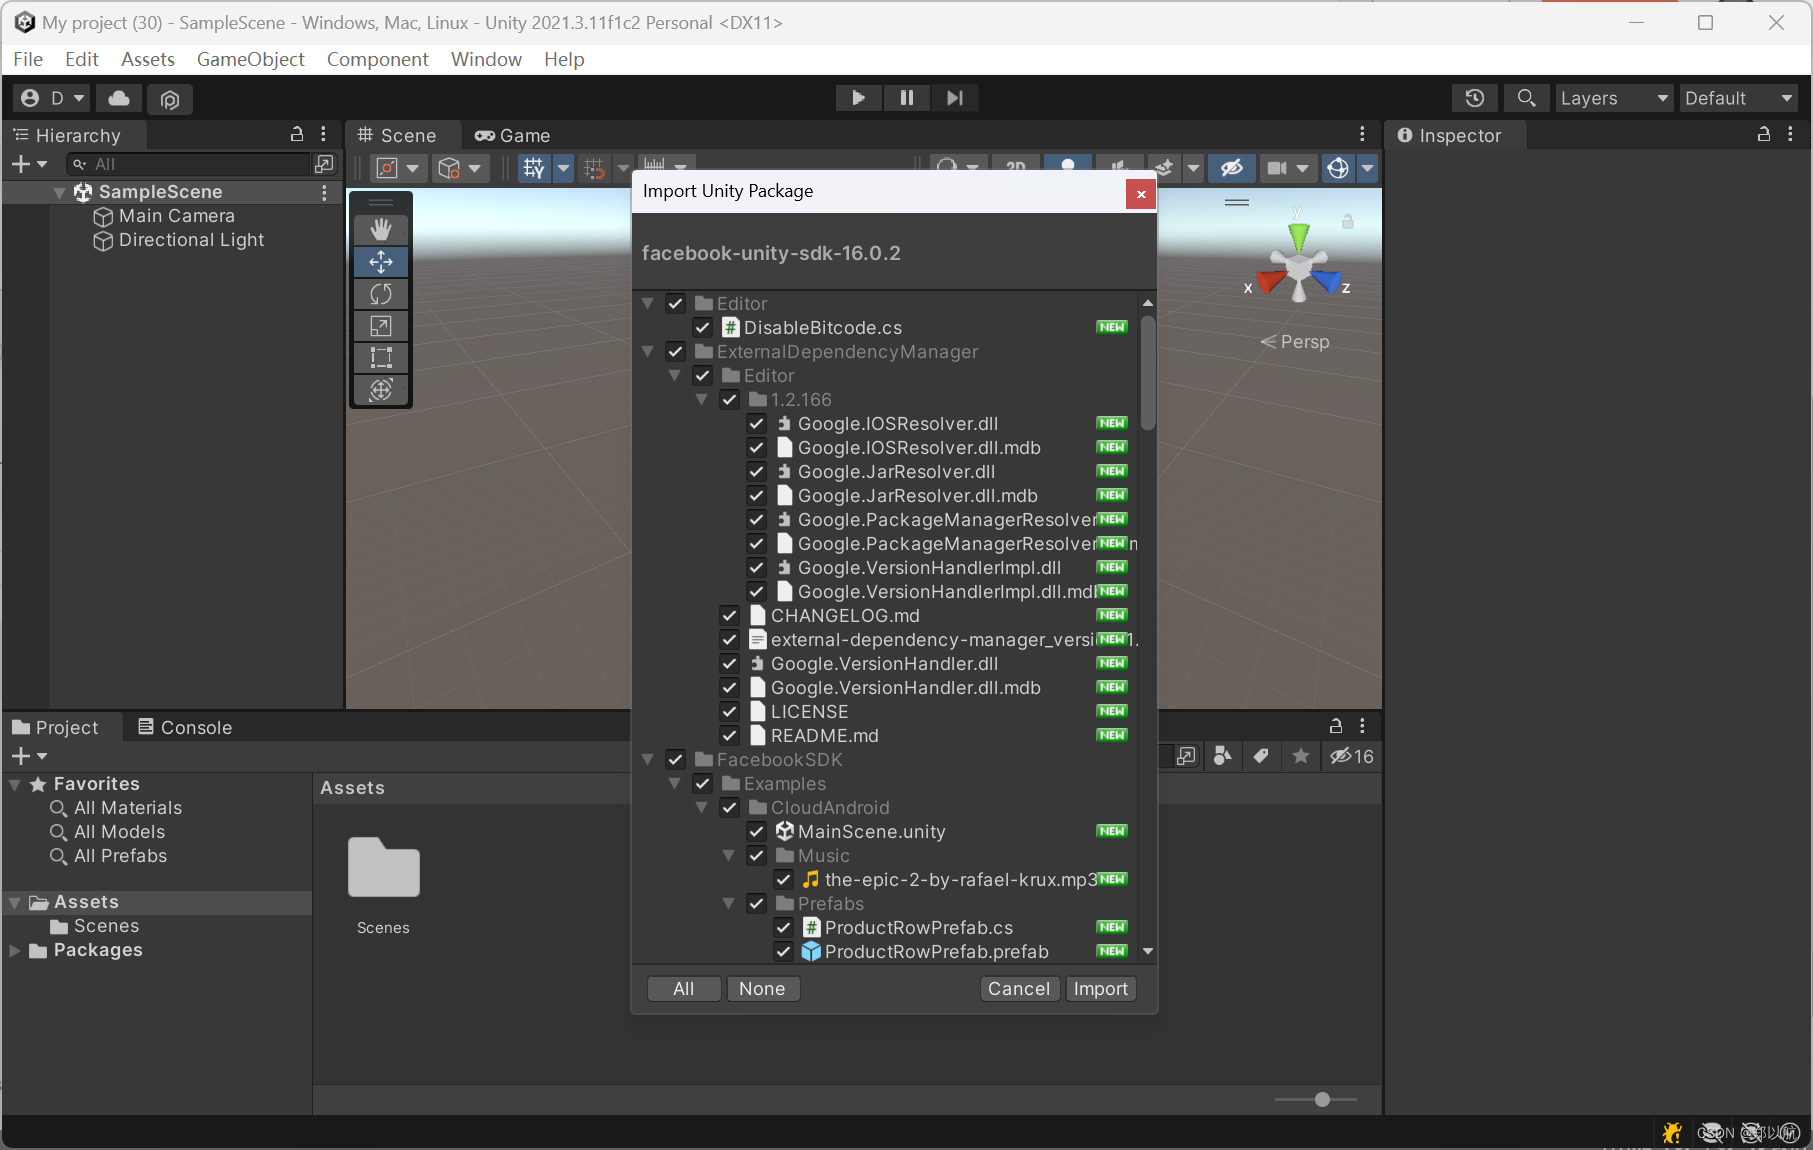The height and width of the screenshot is (1150, 1813).
Task: Open the Layers dropdown
Action: coord(1613,98)
